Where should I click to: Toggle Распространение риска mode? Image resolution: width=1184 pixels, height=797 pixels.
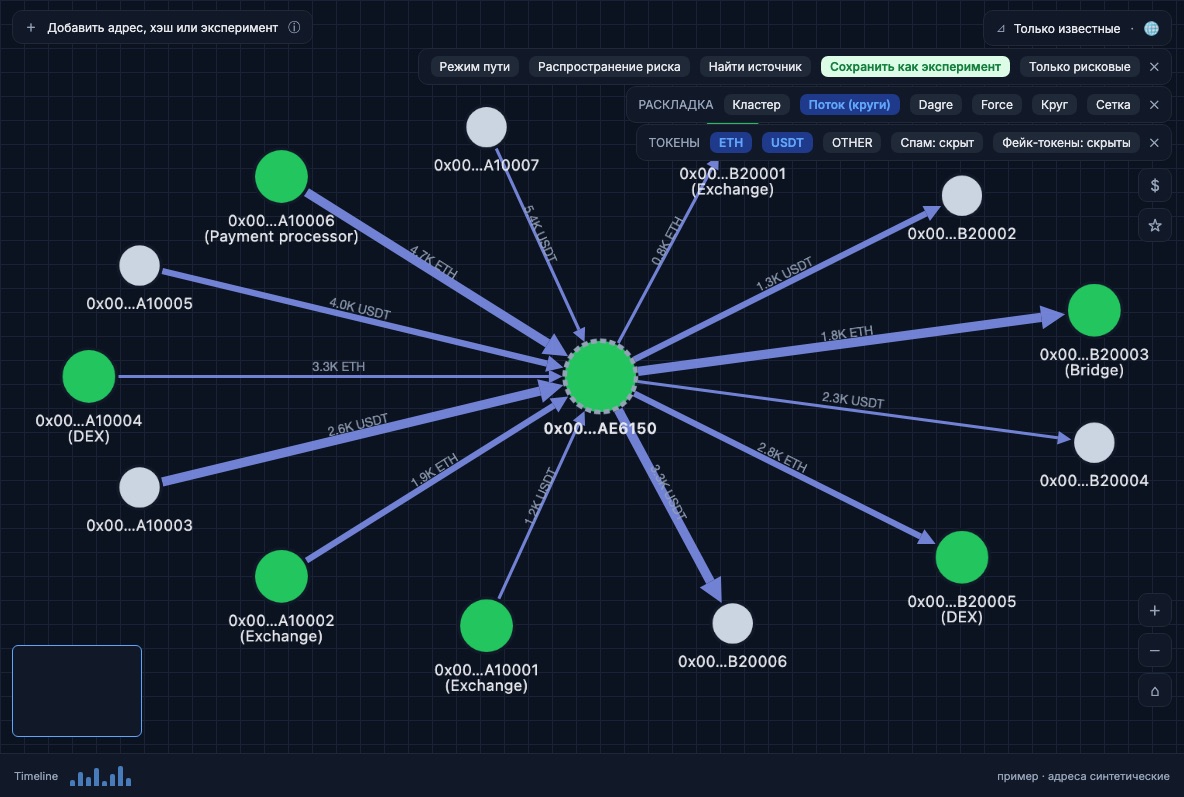[609, 66]
